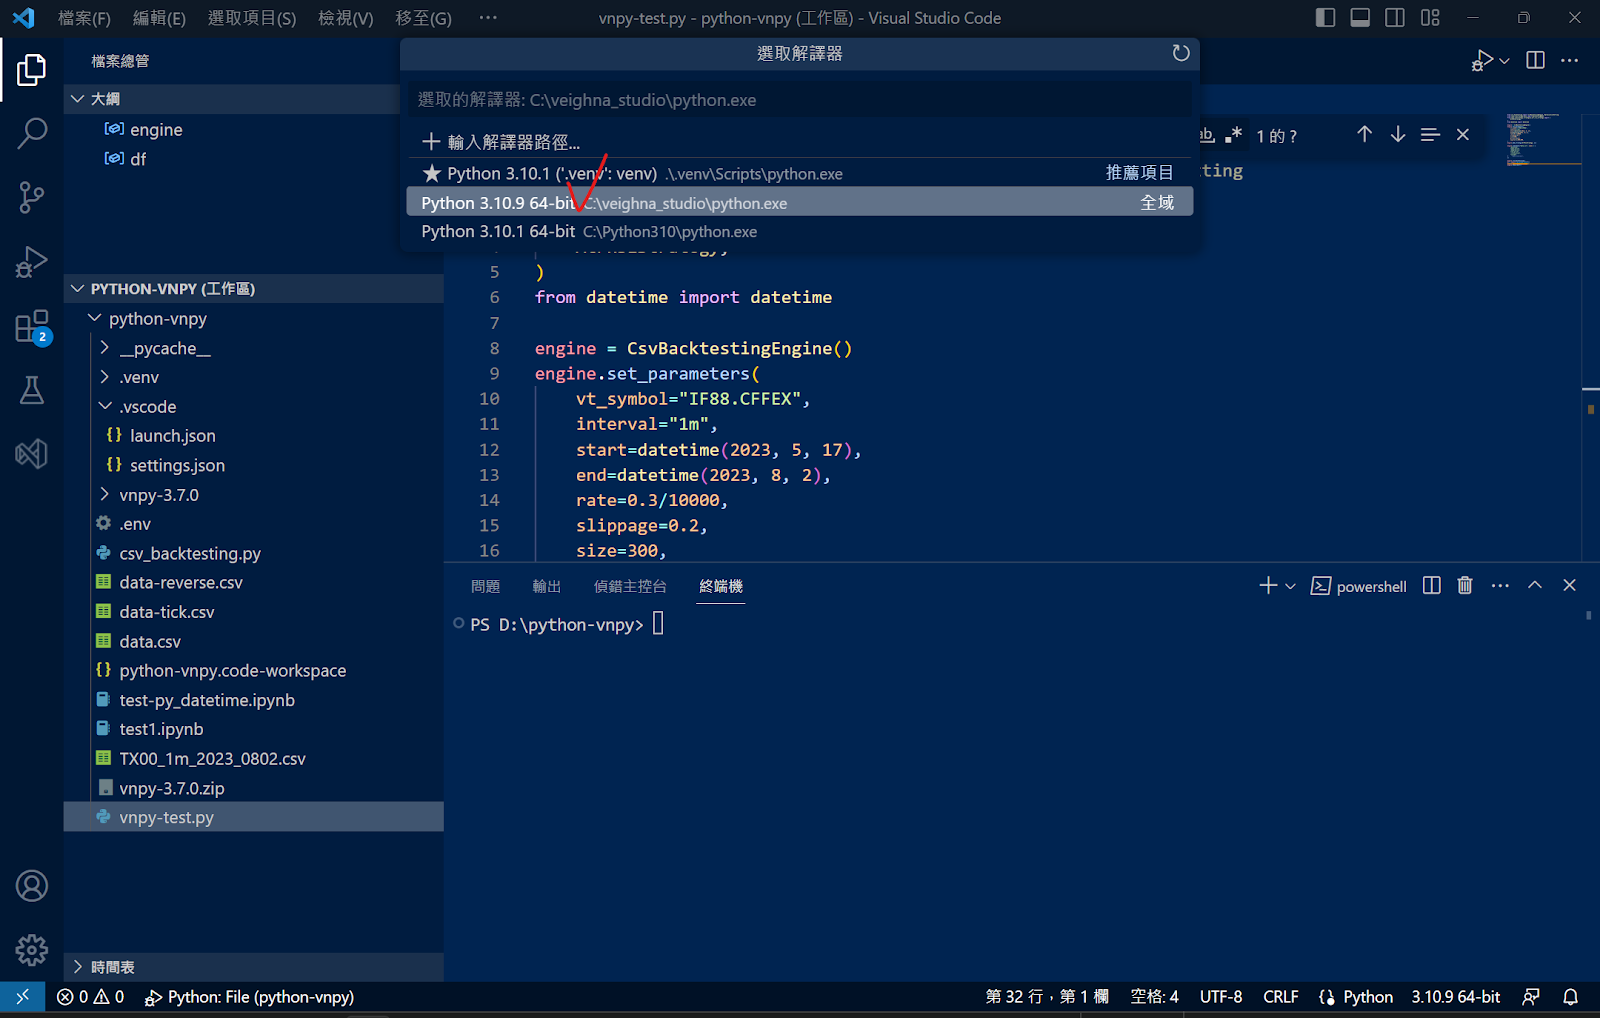This screenshot has height=1018, width=1600.
Task: Split the editor to the right
Action: point(1536,60)
